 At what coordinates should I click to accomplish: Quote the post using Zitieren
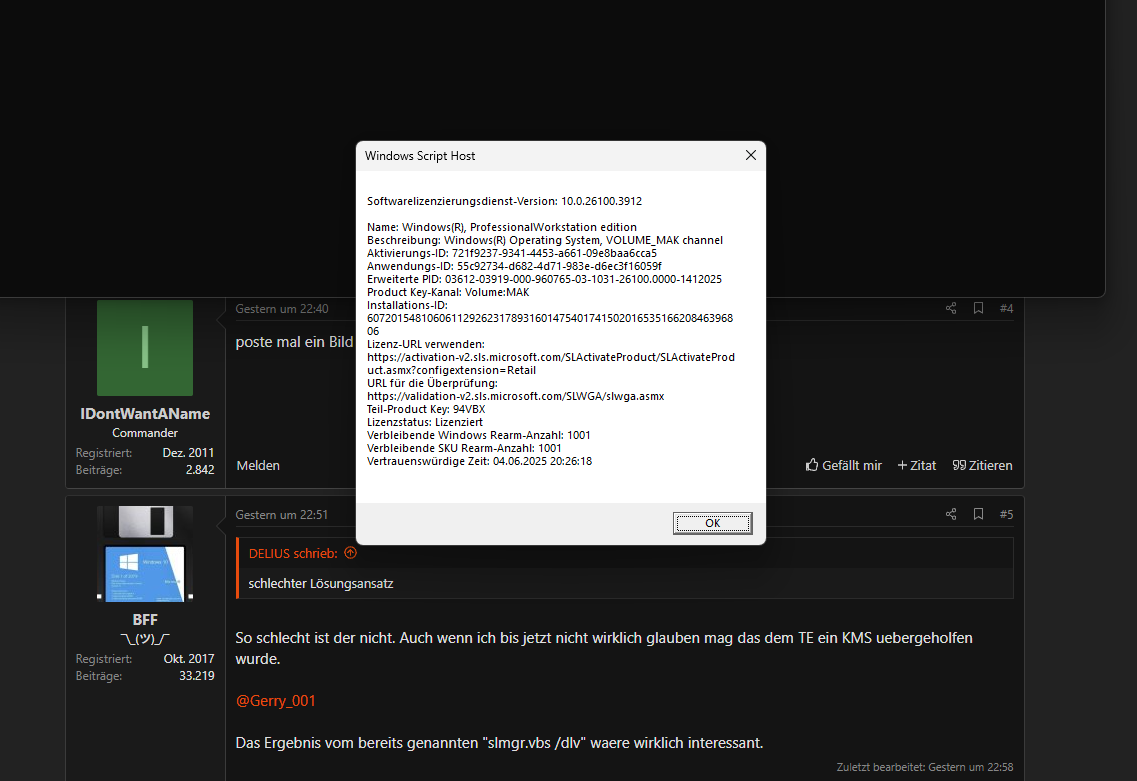[982, 466]
